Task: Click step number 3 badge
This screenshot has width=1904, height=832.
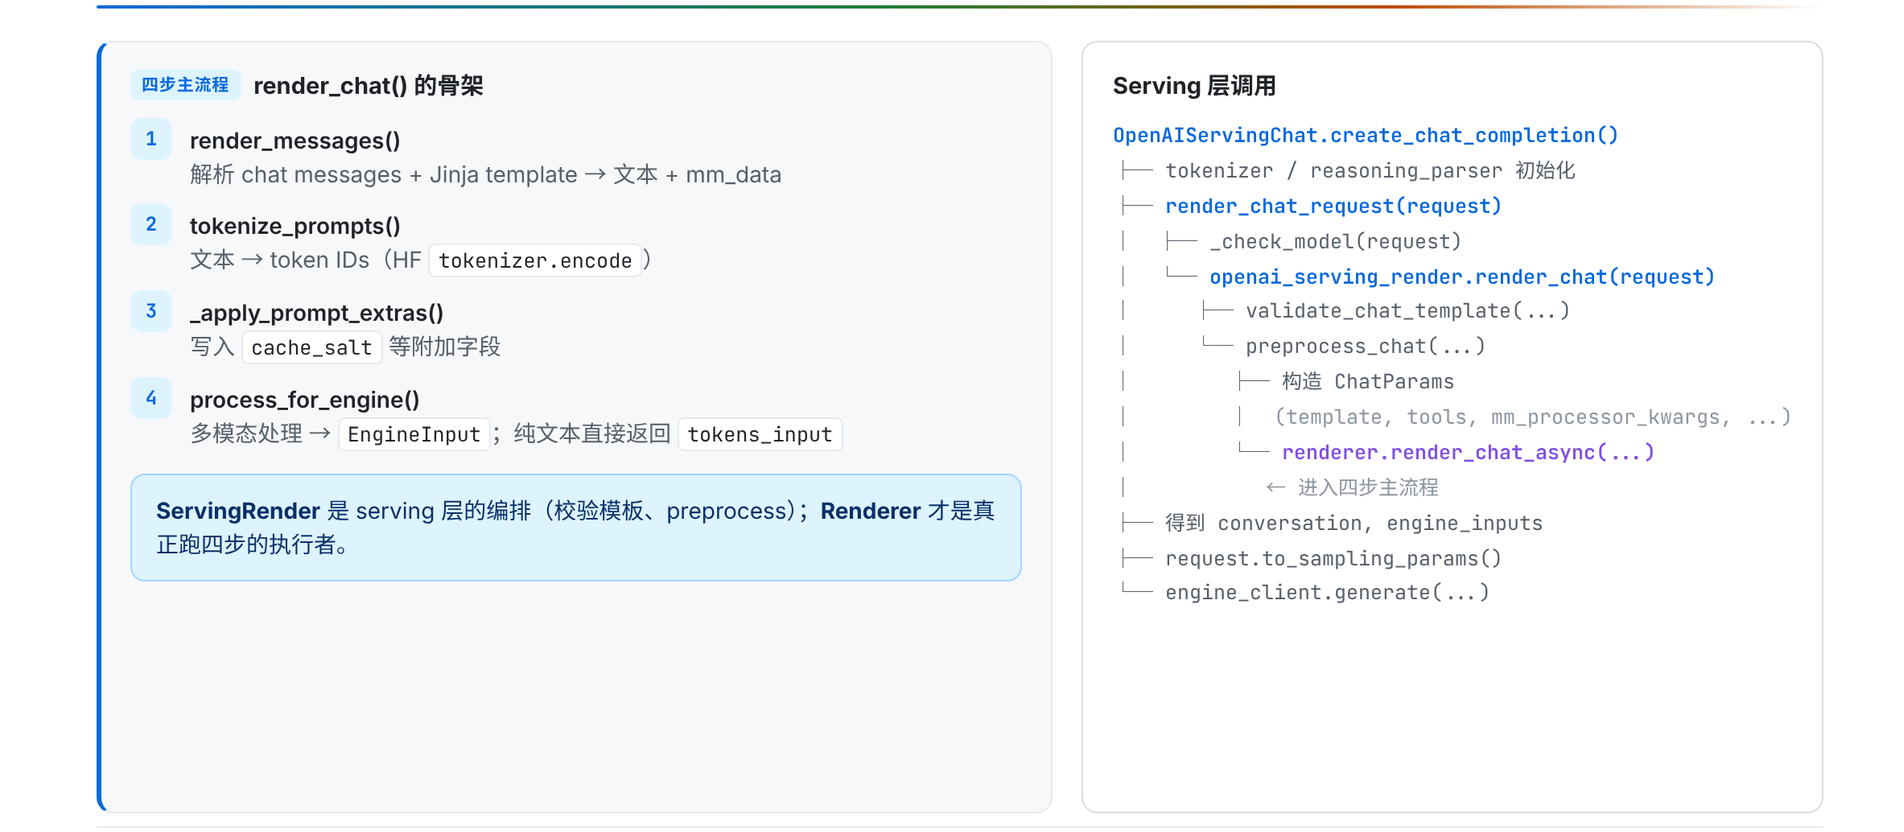Action: pyautogui.click(x=151, y=311)
